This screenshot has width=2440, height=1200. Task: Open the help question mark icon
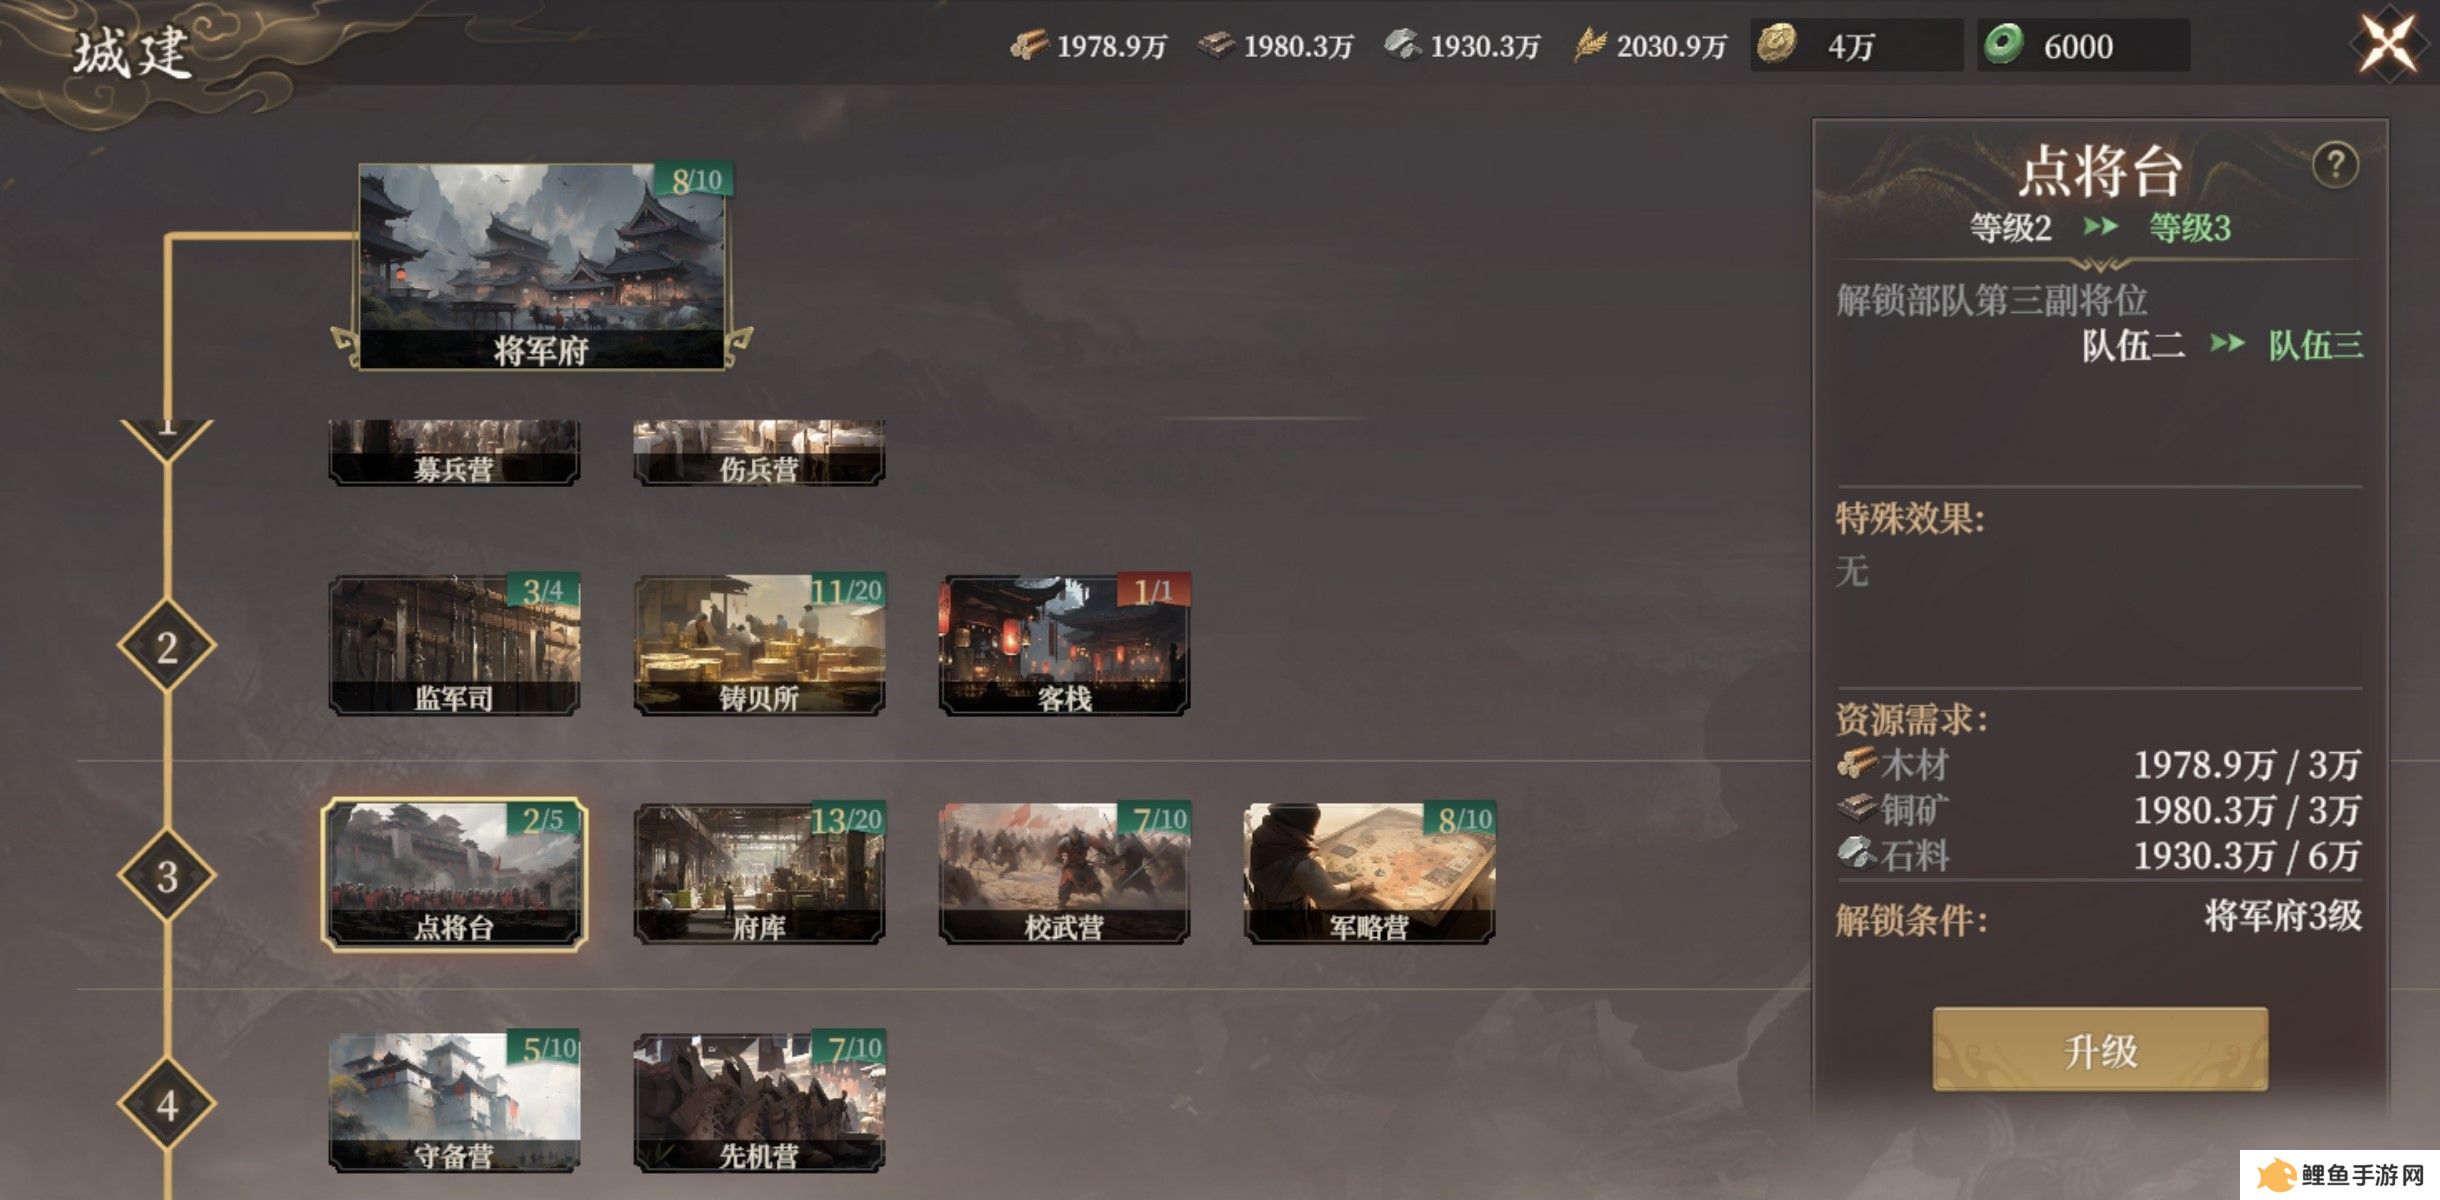click(x=2336, y=165)
